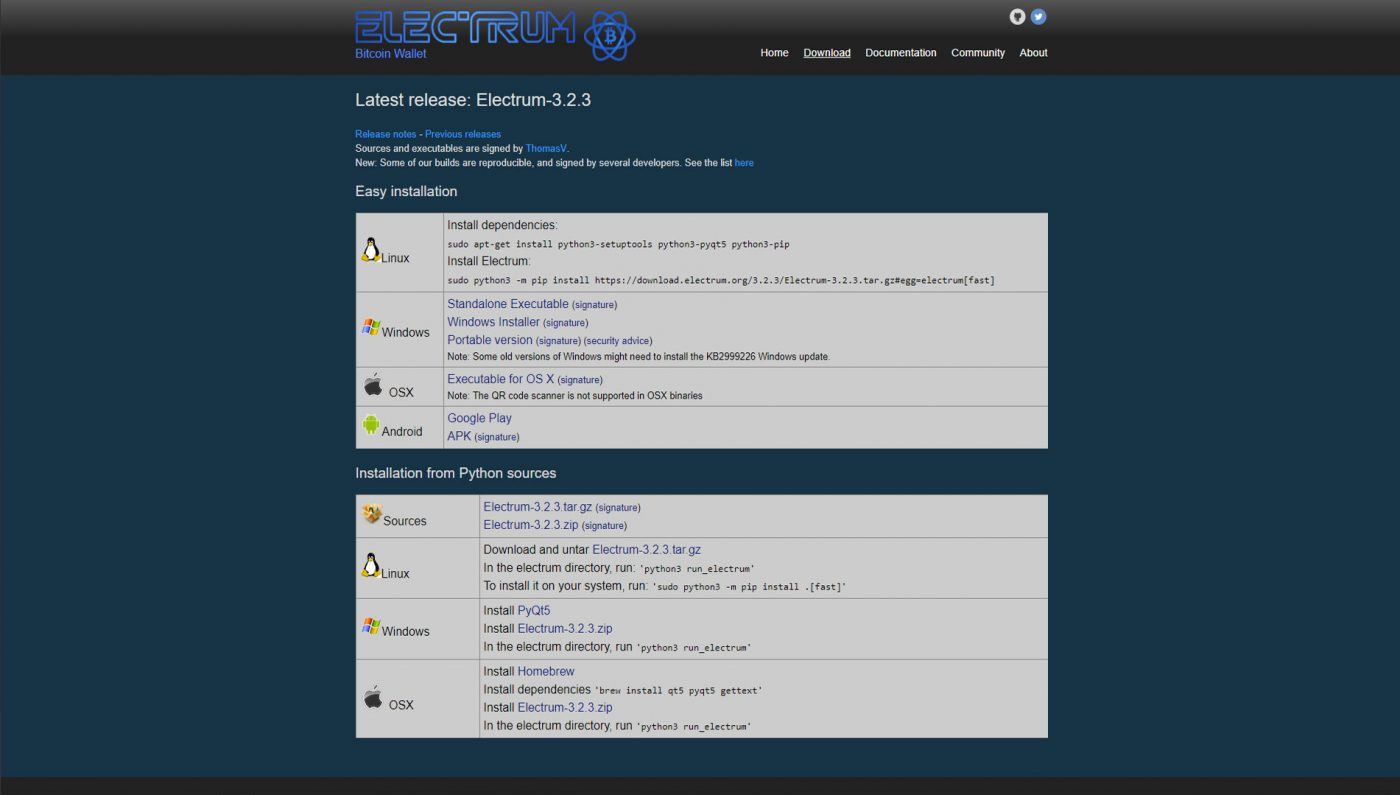Image resolution: width=1400 pixels, height=795 pixels.
Task: Click the Bitcoin Wallet tagline link
Action: pyautogui.click(x=390, y=54)
